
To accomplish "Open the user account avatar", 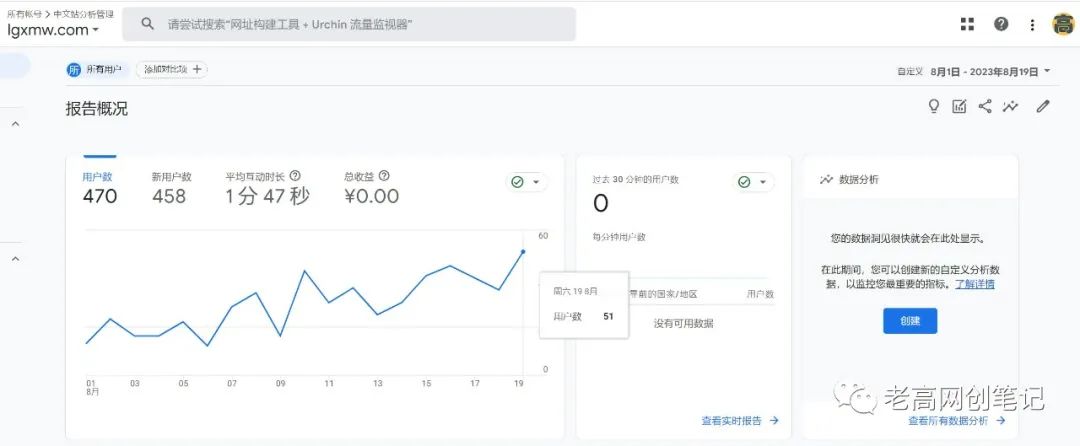I will click(x=1063, y=24).
